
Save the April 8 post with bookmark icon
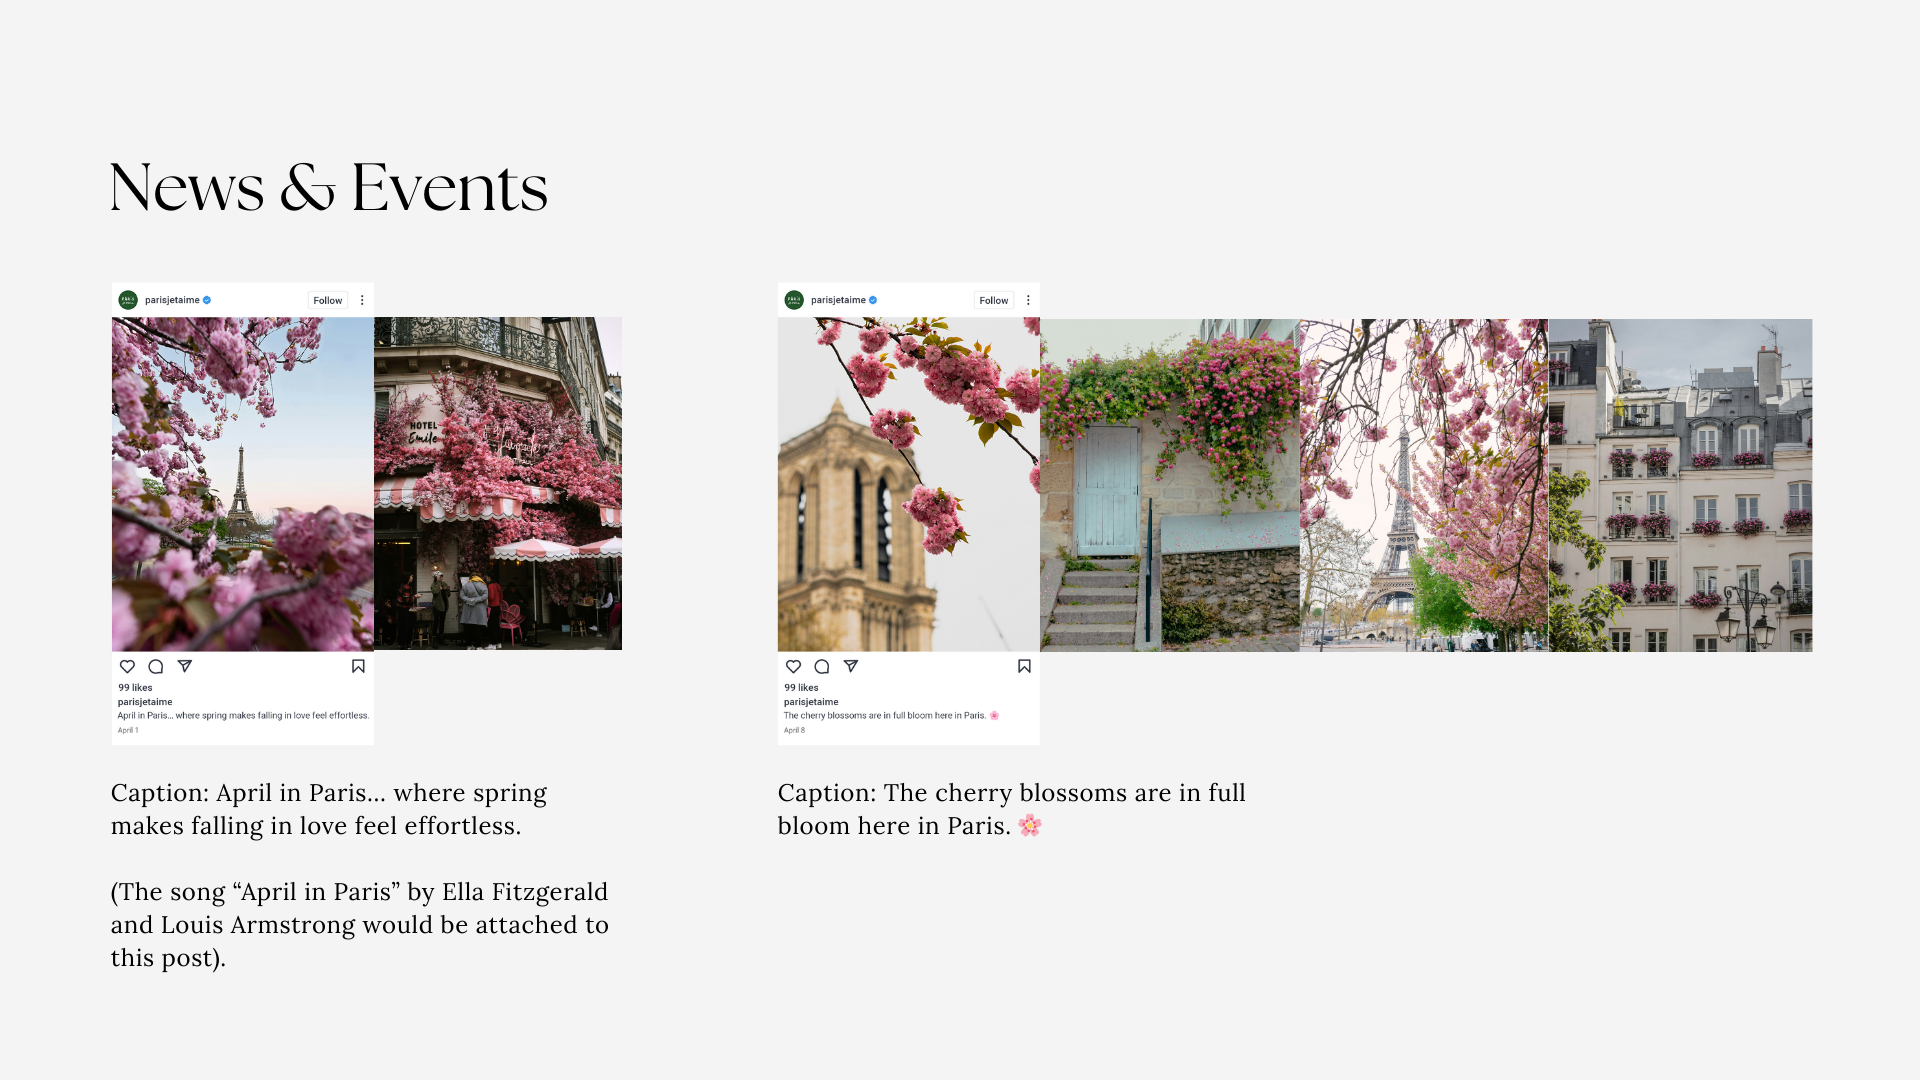pos(1024,666)
